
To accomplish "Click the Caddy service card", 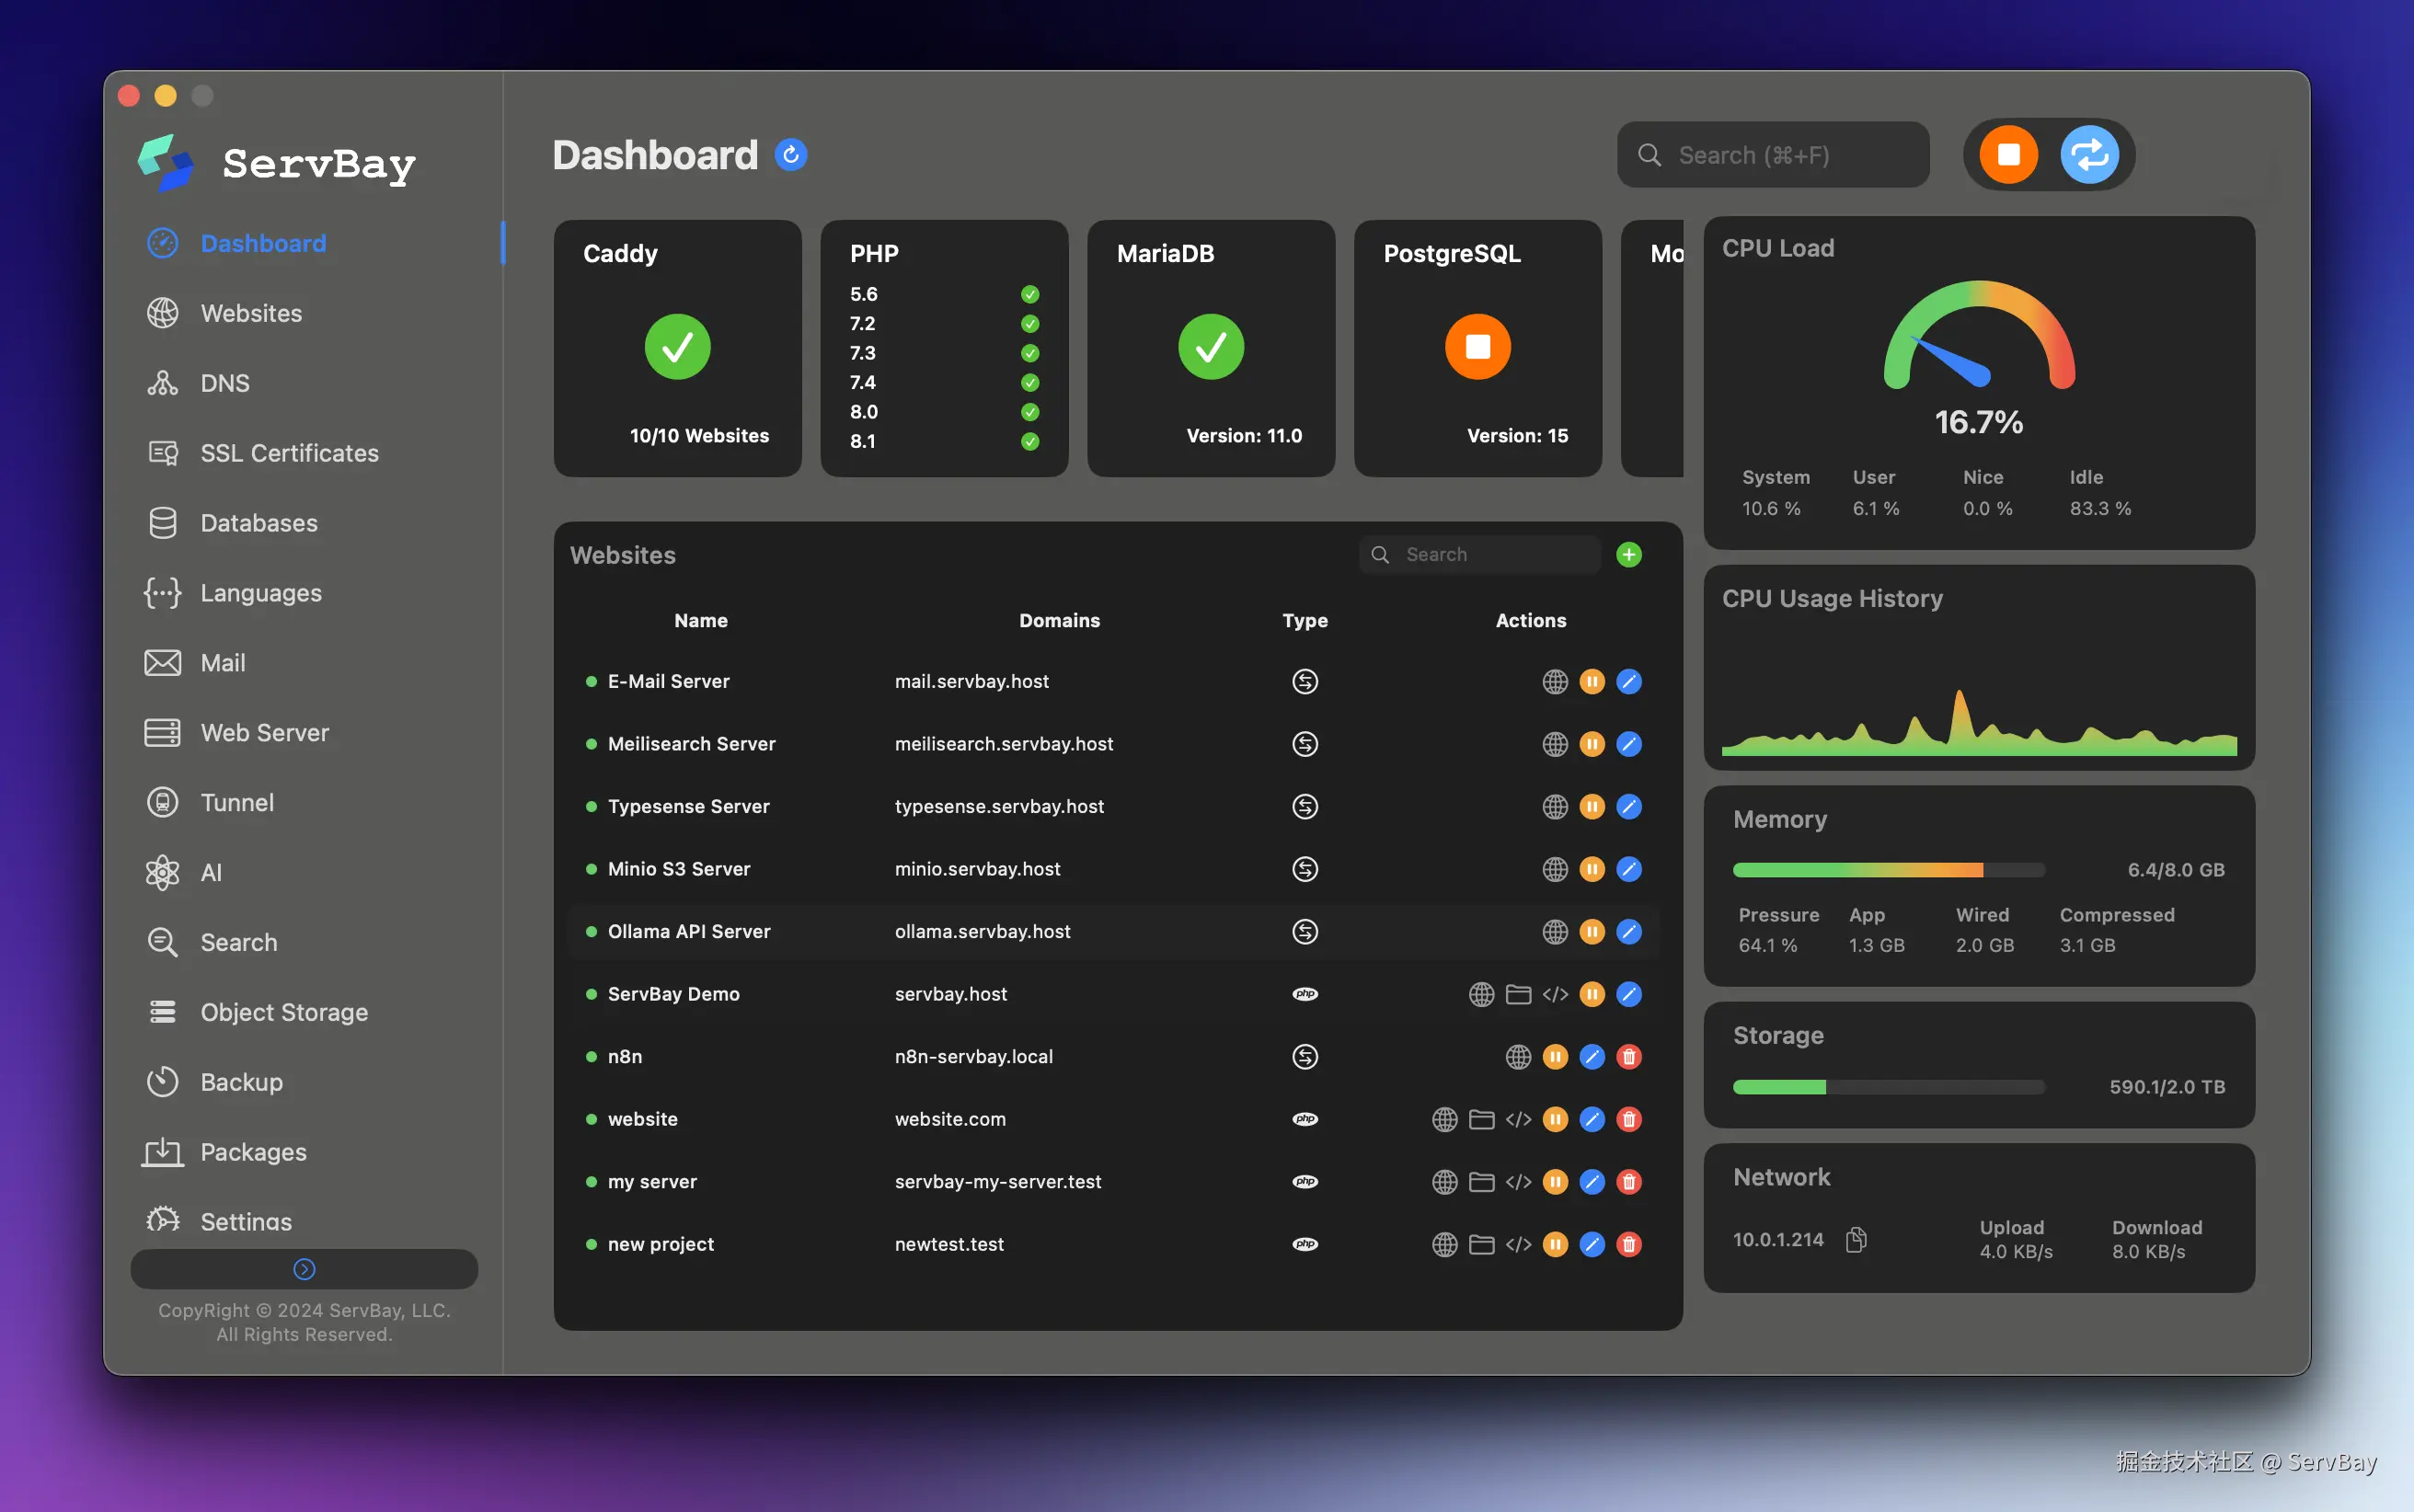I will pos(677,348).
